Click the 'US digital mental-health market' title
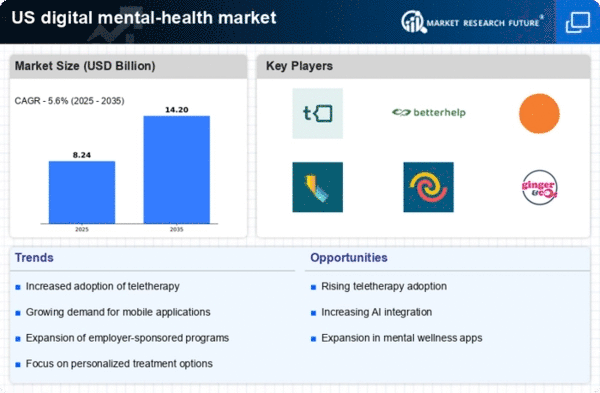This screenshot has width=600, height=393. [x=144, y=18]
